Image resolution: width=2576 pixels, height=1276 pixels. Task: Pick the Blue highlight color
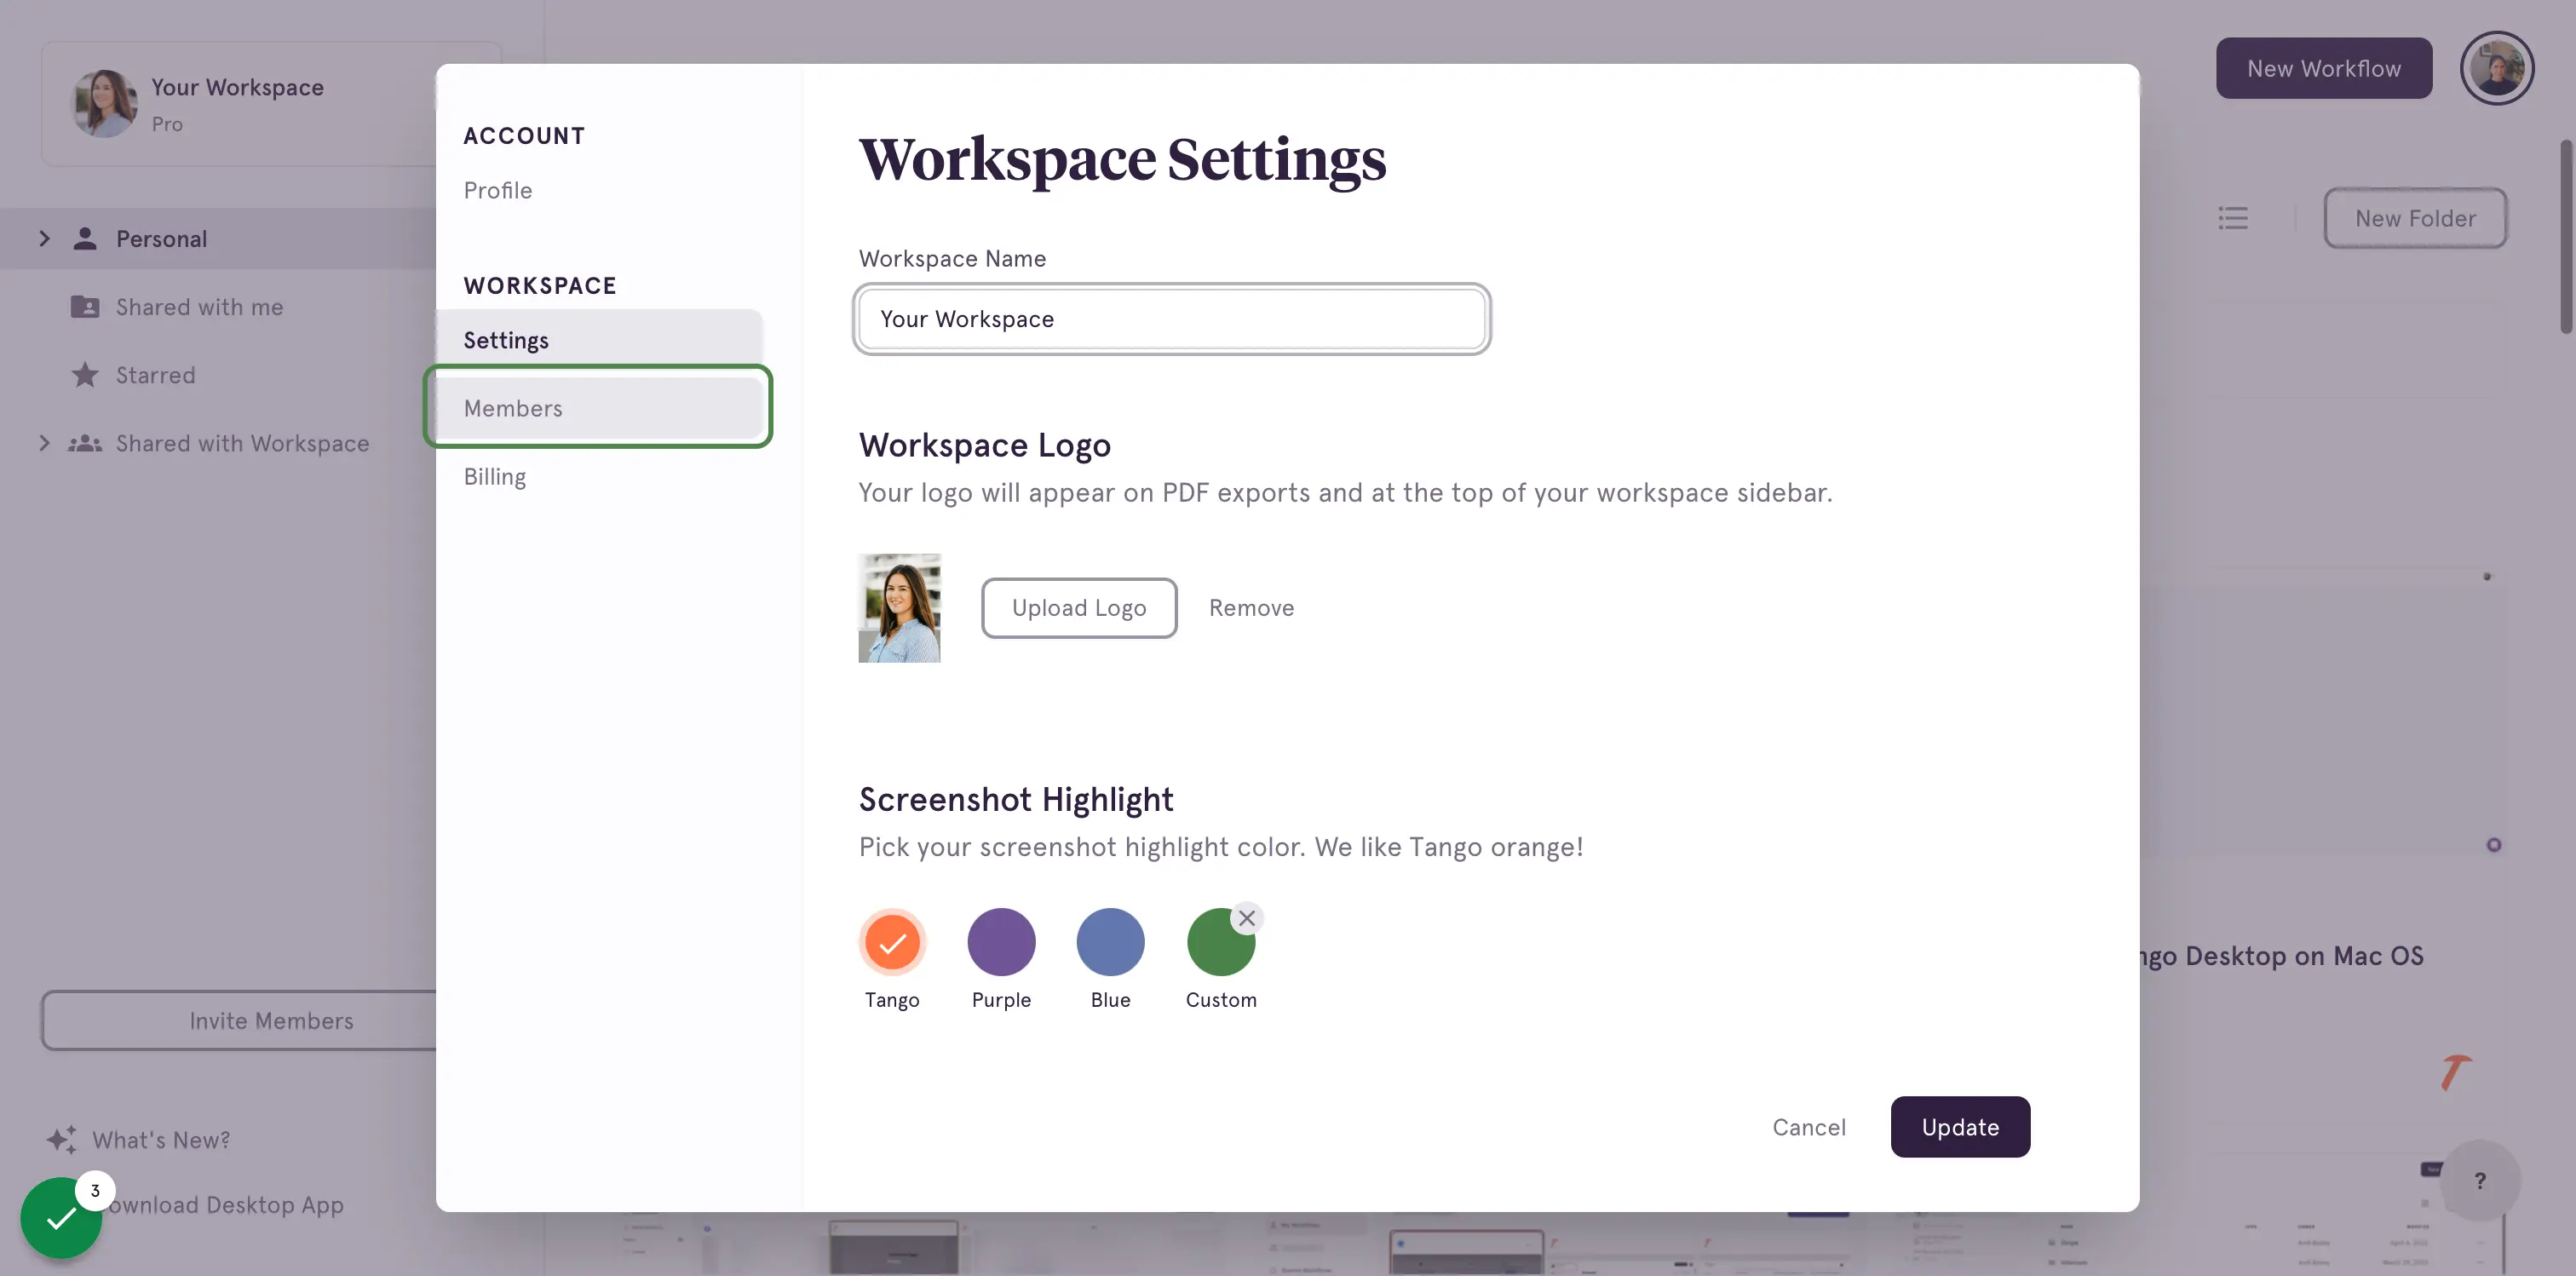(1110, 942)
